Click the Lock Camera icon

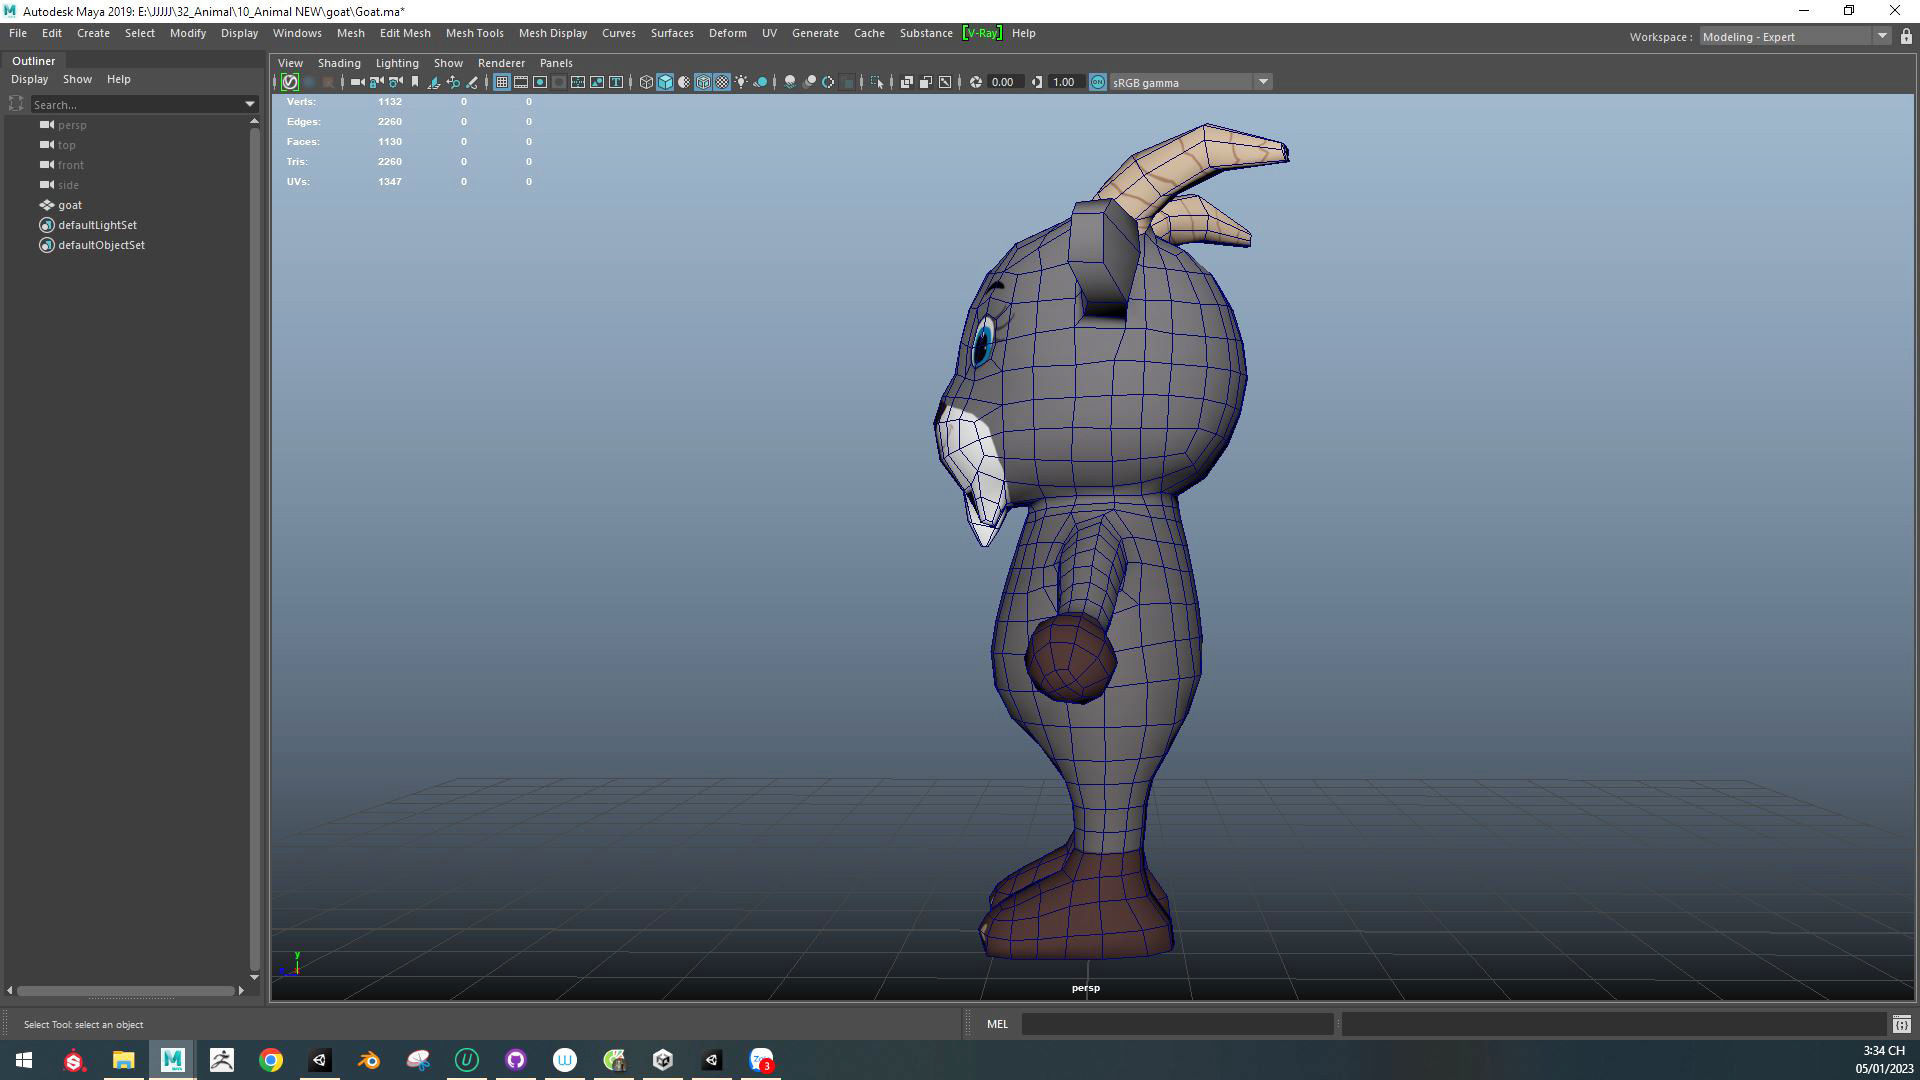[377, 82]
